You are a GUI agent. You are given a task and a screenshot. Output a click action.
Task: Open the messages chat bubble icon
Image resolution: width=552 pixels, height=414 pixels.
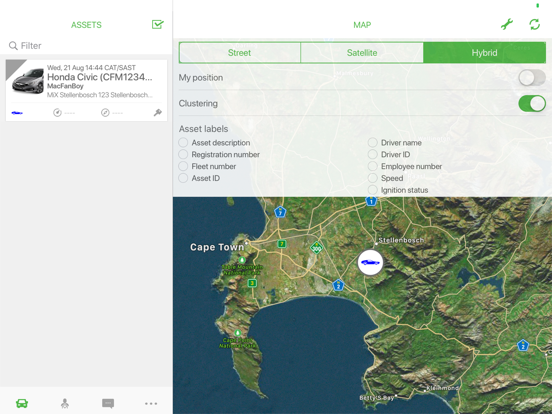pyautogui.click(x=108, y=403)
